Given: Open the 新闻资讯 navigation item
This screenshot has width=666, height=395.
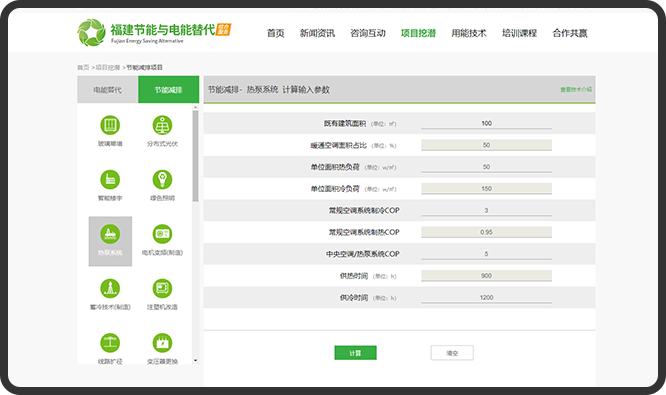Looking at the screenshot, I should 317,33.
